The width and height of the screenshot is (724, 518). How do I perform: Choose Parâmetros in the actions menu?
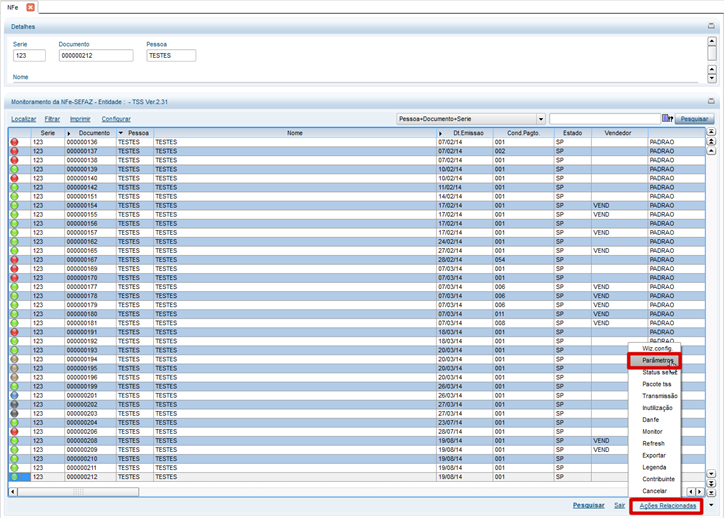(x=654, y=360)
